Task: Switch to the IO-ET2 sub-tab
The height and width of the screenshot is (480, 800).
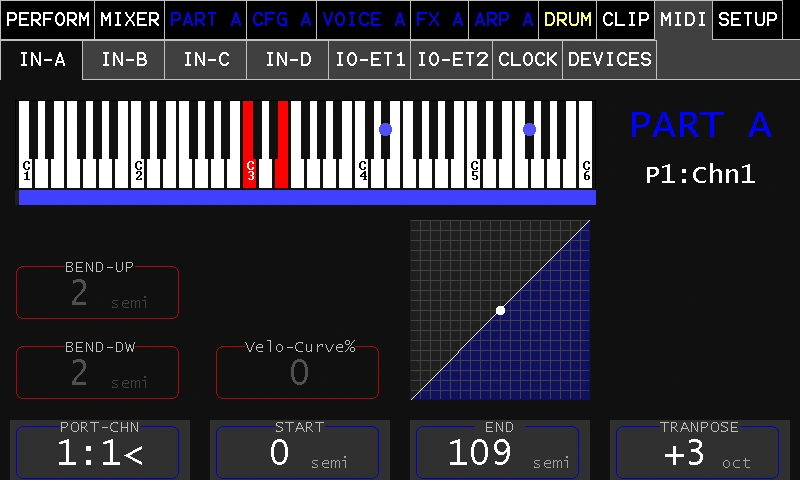Action: coord(452,60)
